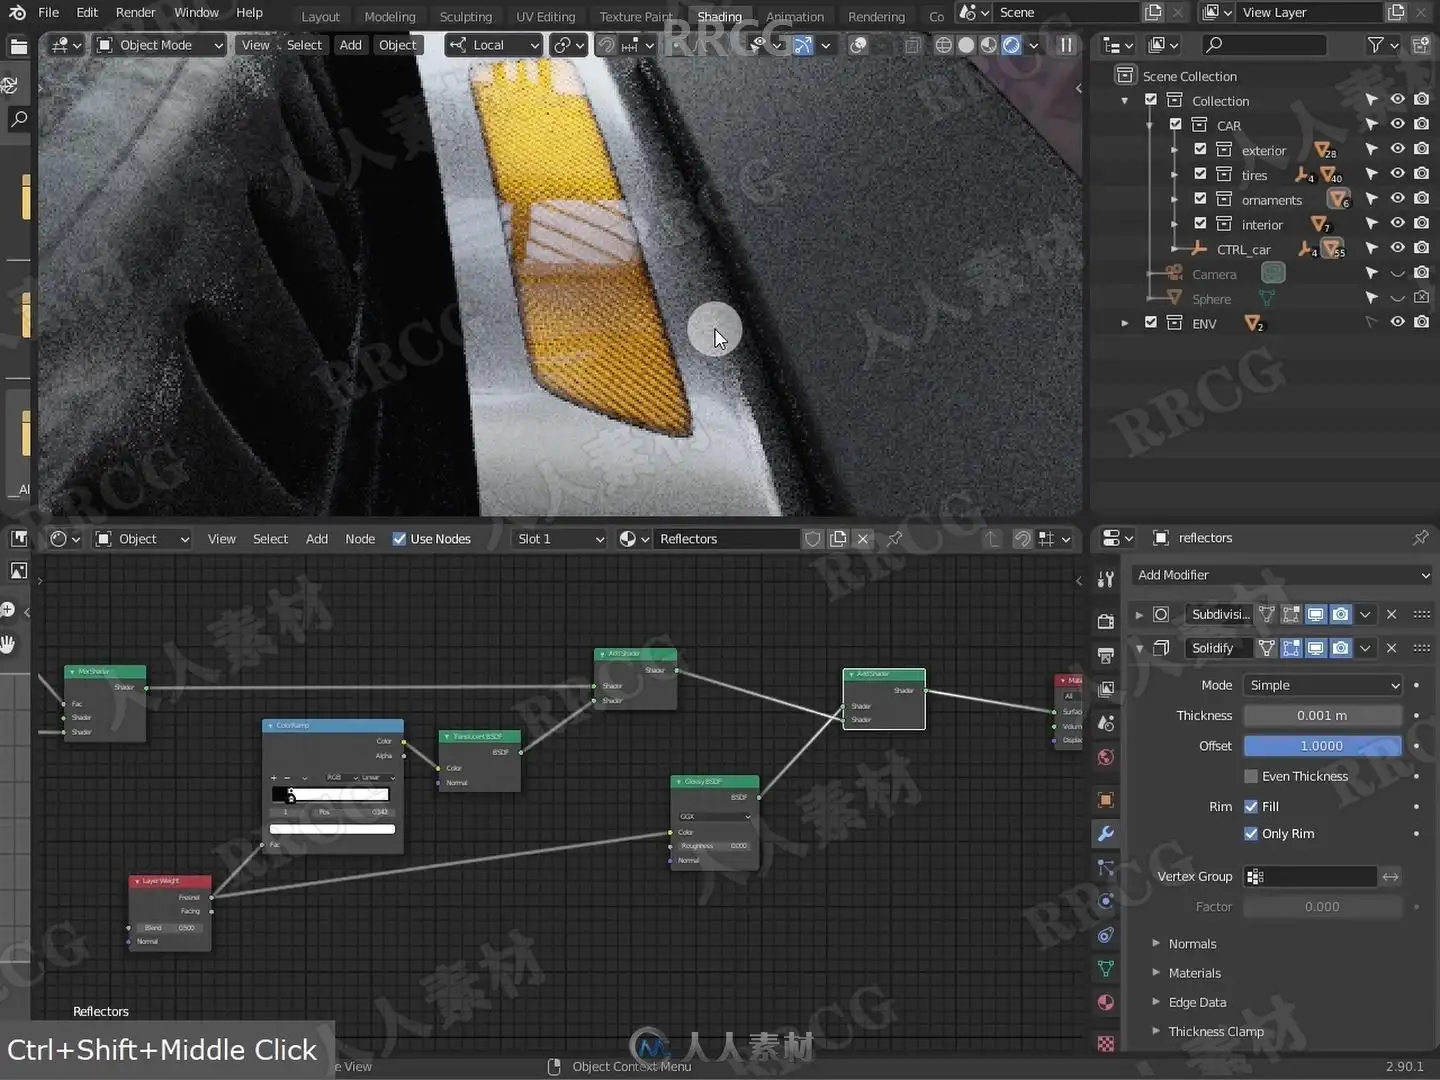
Task: Open the node editor Add menu
Action: pos(317,539)
